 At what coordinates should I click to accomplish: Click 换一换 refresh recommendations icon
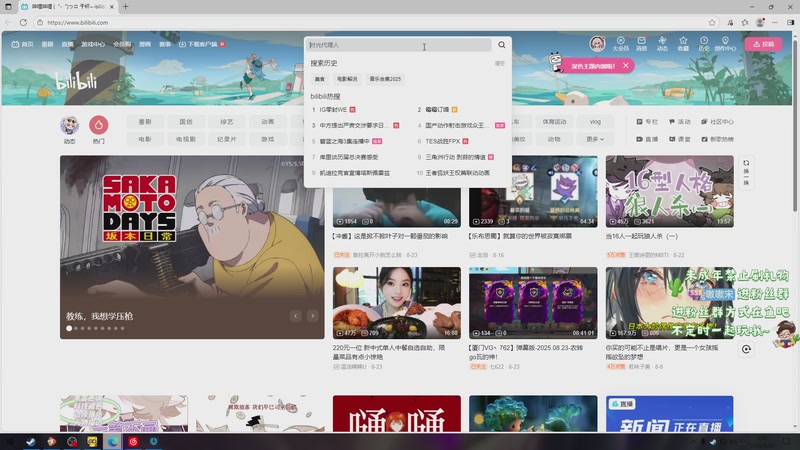click(x=746, y=173)
